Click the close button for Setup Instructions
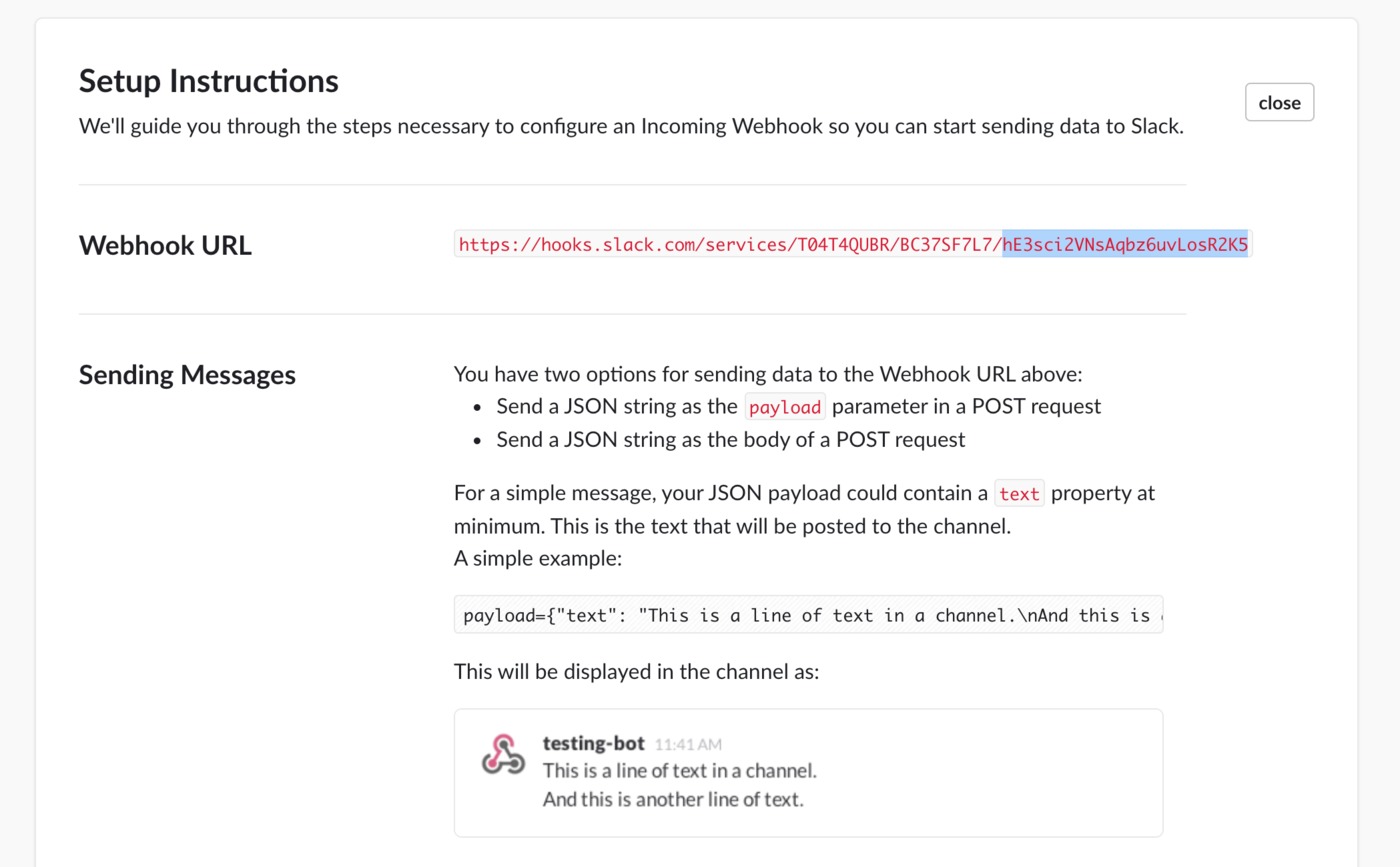The width and height of the screenshot is (1400, 867). (1279, 102)
